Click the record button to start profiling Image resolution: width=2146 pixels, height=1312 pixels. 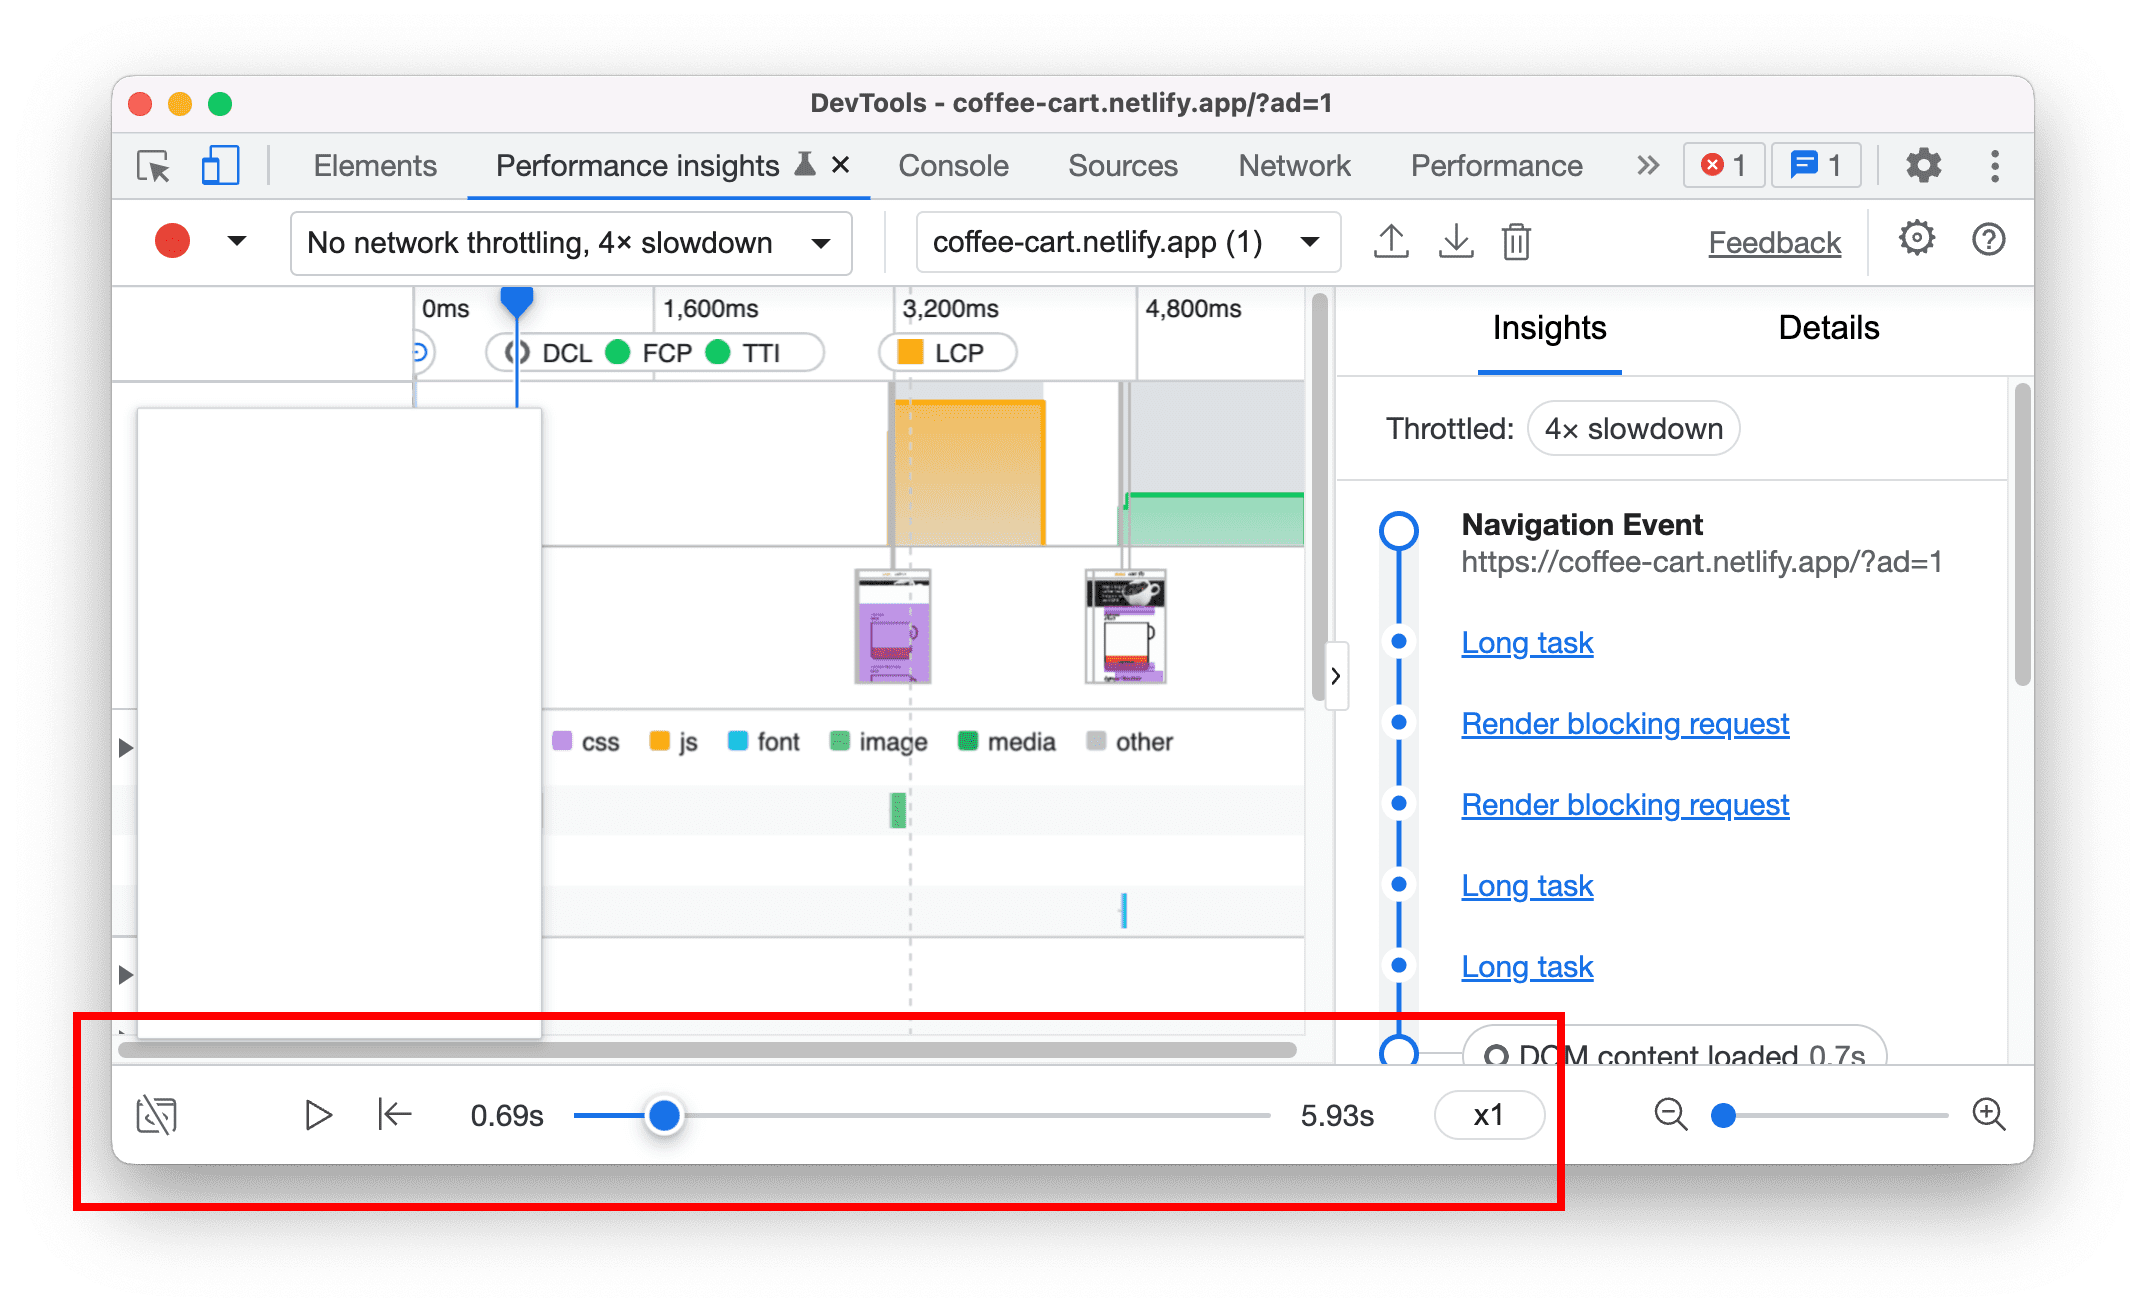[173, 241]
